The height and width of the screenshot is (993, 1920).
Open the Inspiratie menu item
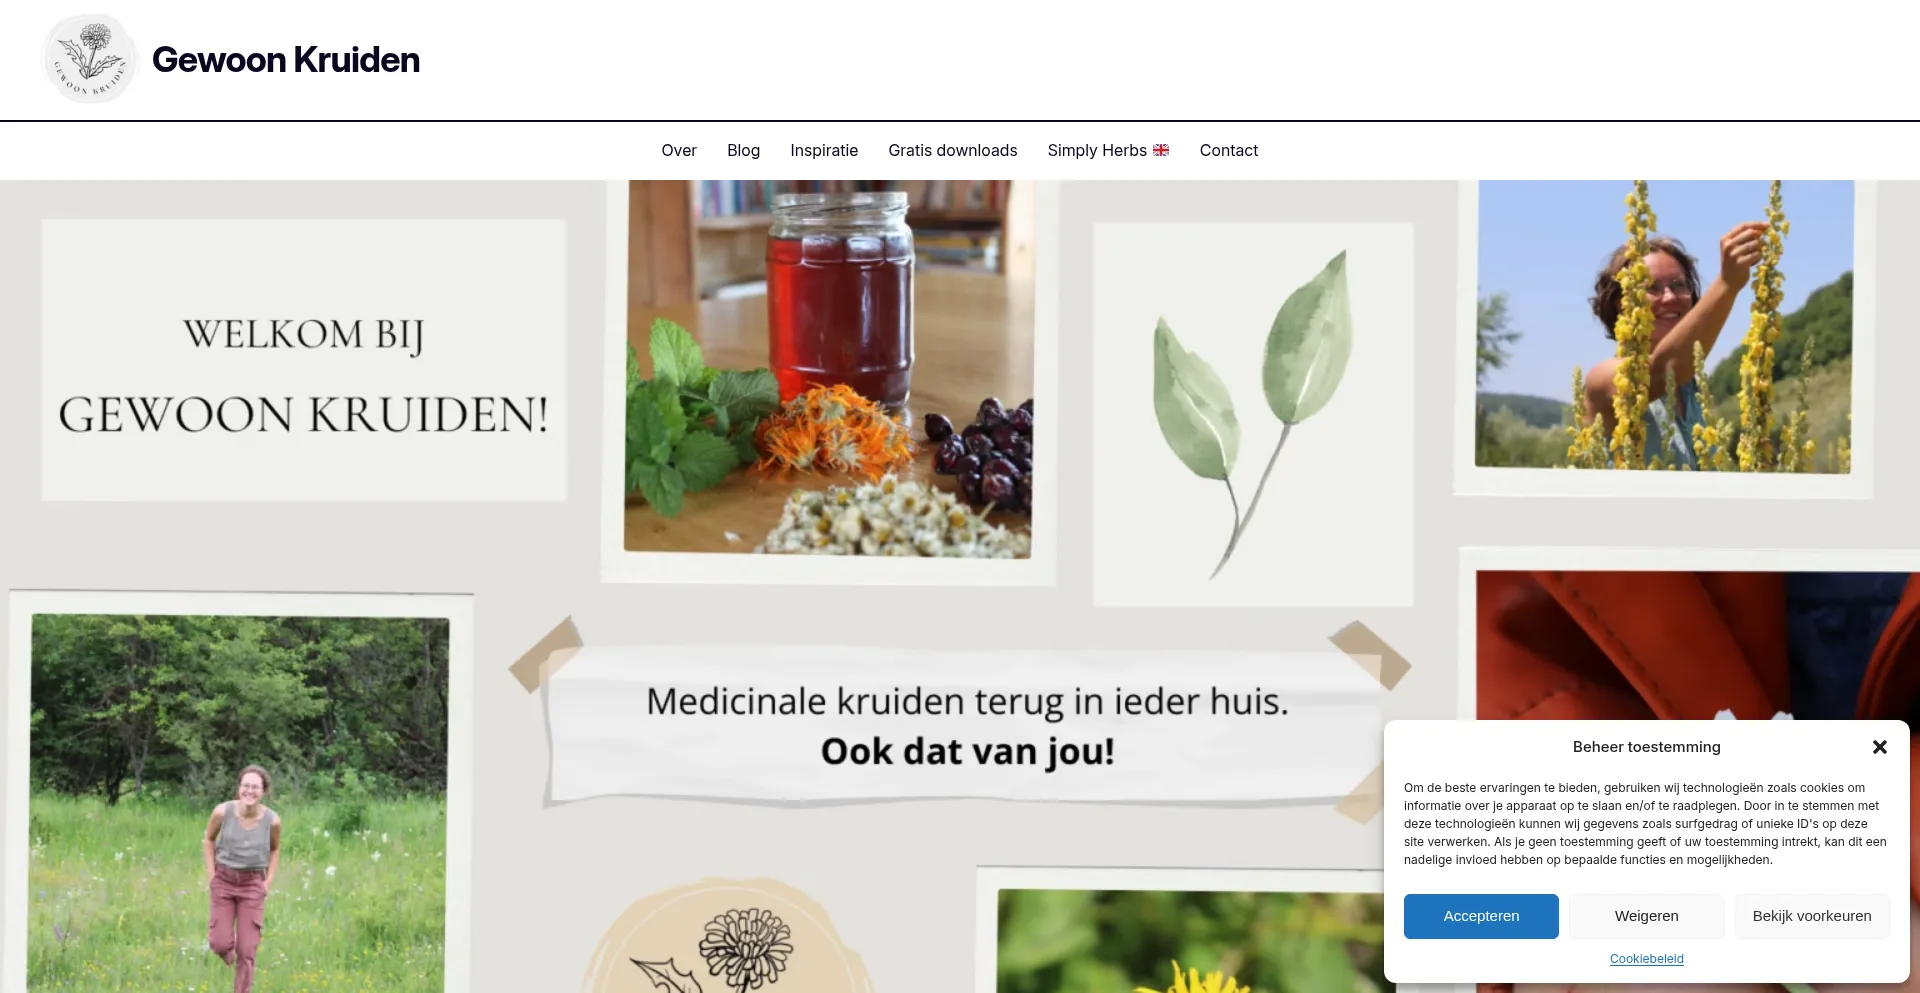coord(824,150)
